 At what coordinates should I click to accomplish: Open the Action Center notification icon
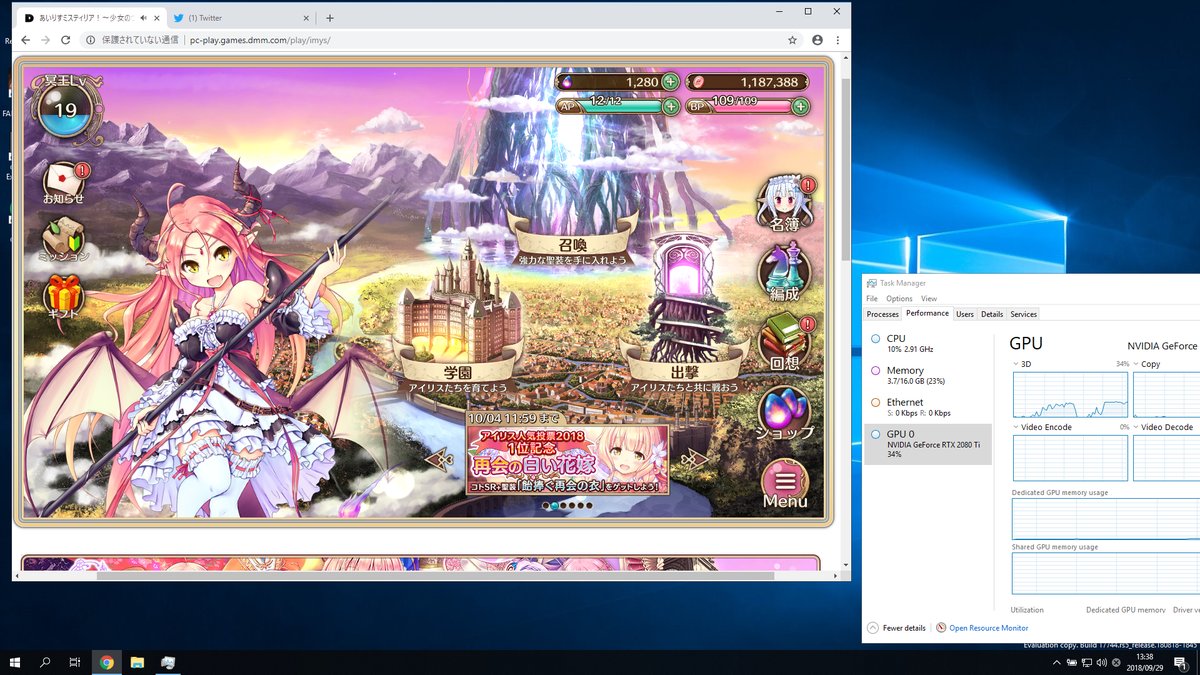click(1180, 663)
